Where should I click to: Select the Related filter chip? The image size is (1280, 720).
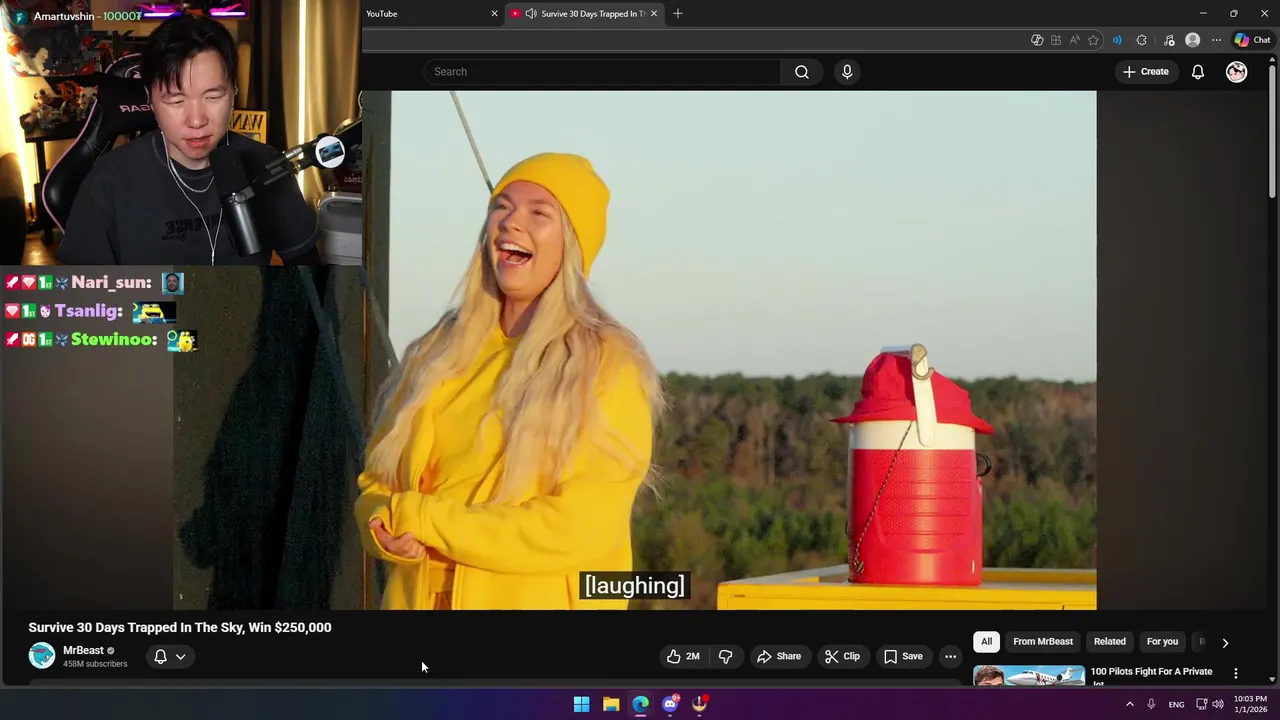[x=1109, y=642]
